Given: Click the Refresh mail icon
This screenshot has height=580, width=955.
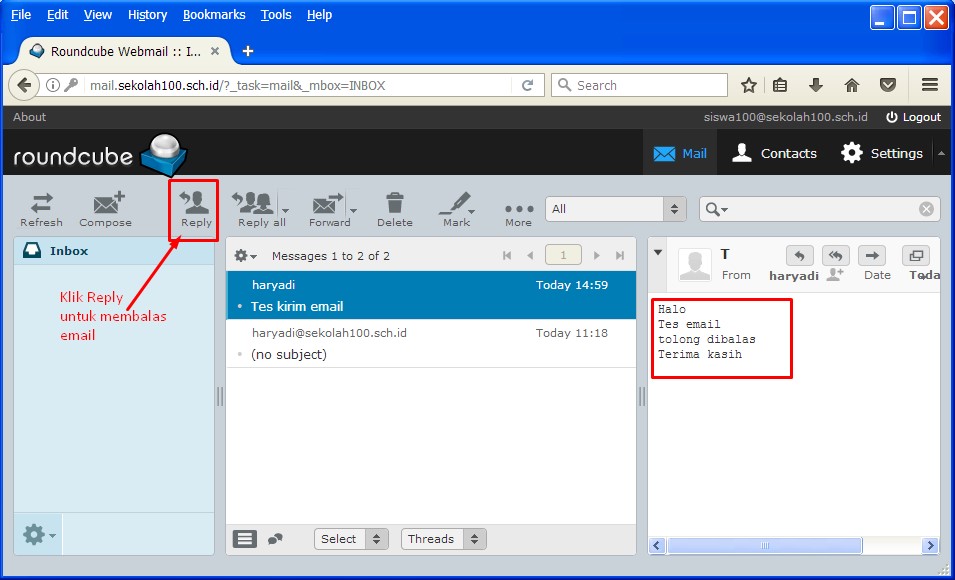Looking at the screenshot, I should click(41, 206).
